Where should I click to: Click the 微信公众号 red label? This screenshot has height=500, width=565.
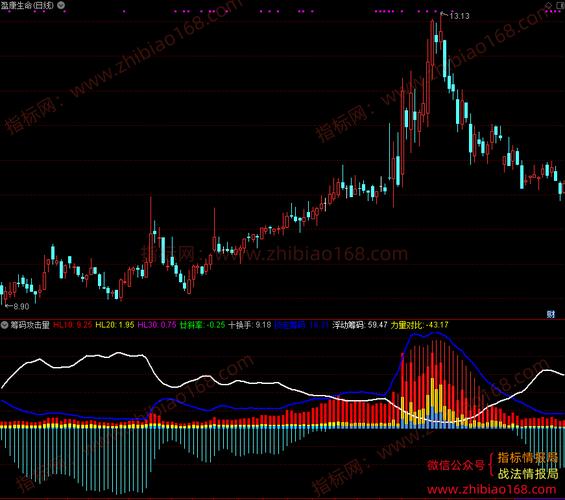[x=455, y=465]
